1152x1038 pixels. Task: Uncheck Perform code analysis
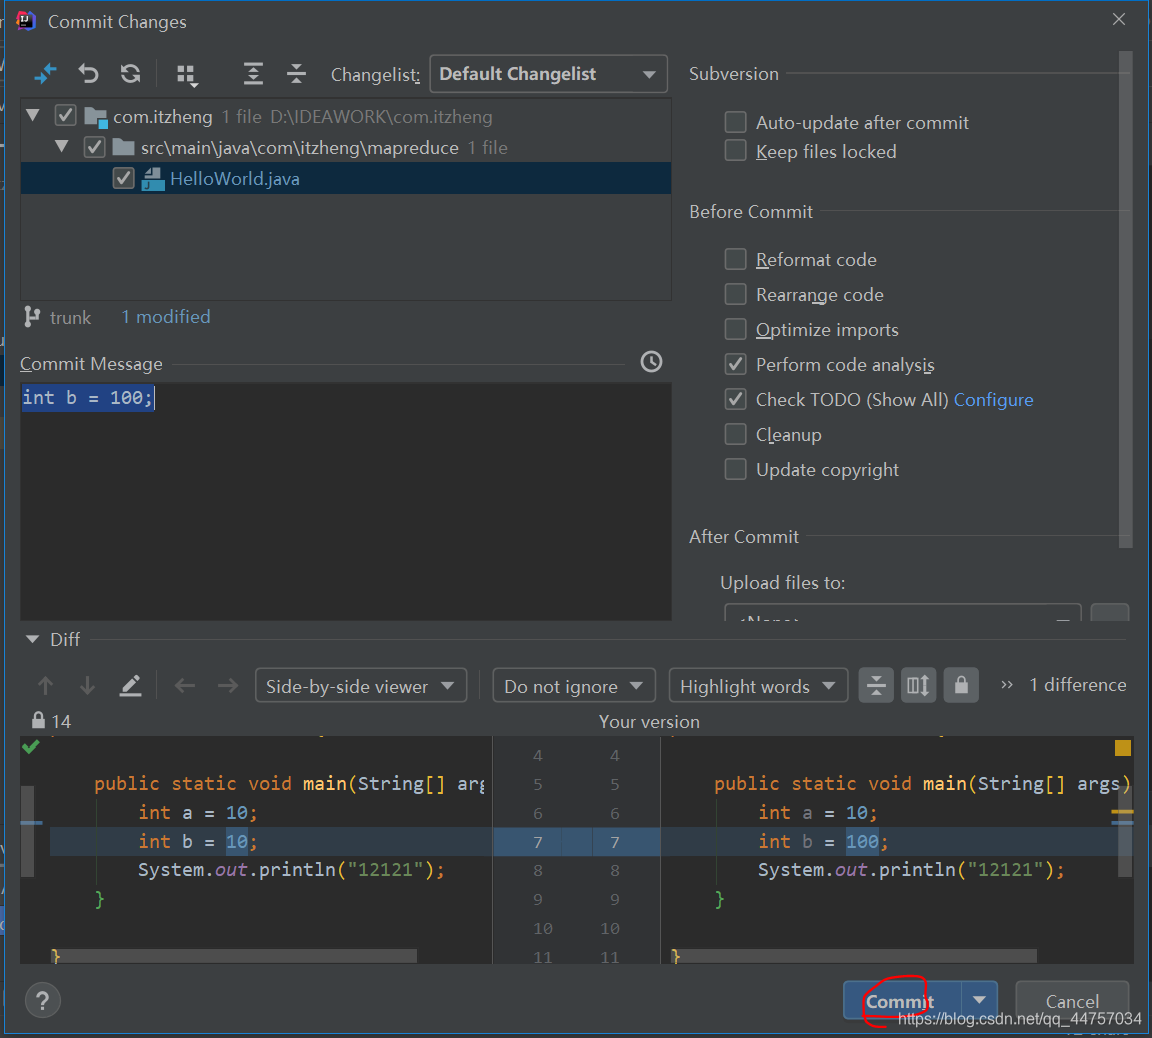[x=735, y=365]
